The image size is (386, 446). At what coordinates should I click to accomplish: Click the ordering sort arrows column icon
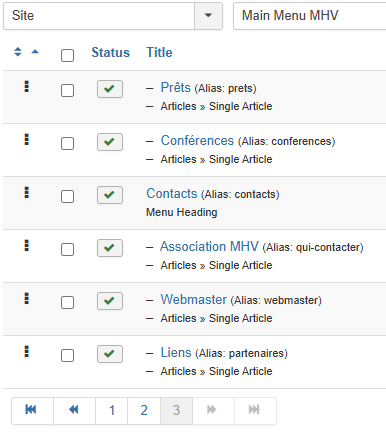pyautogui.click(x=18, y=52)
